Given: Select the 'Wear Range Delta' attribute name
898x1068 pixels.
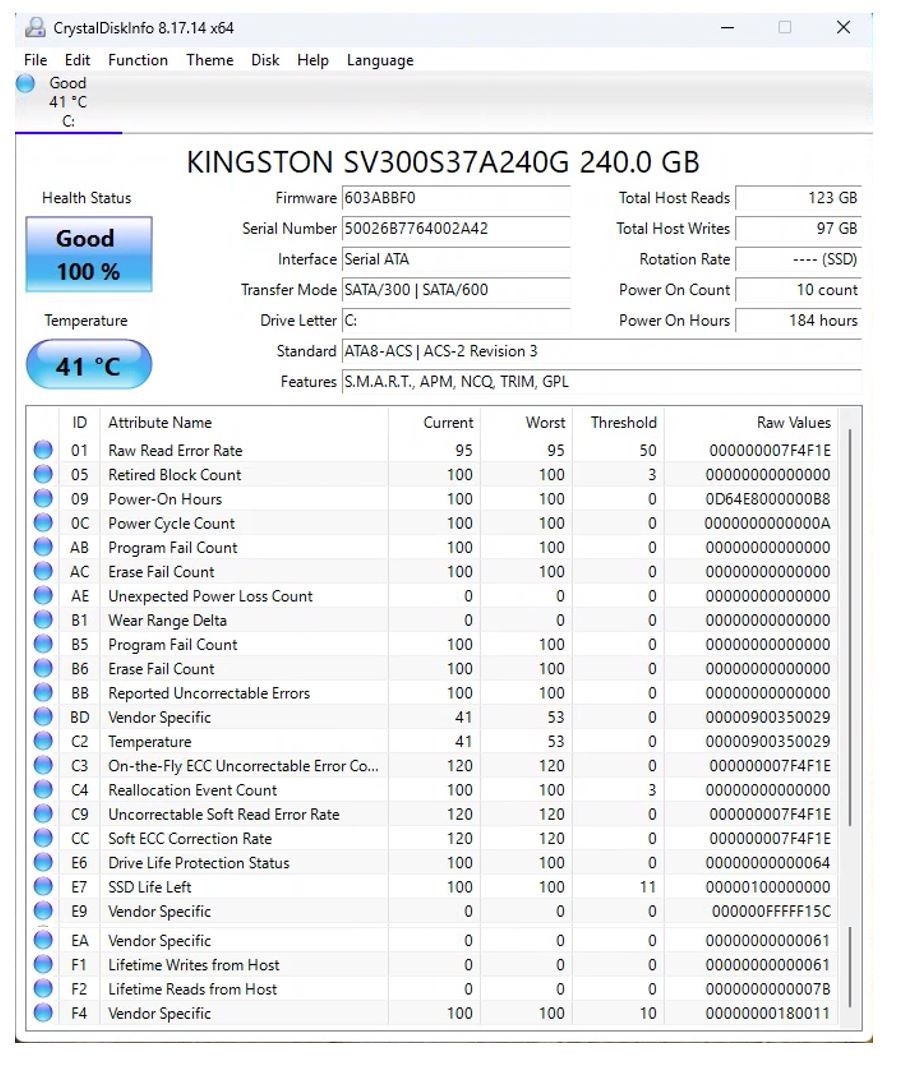Looking at the screenshot, I should pos(167,621).
